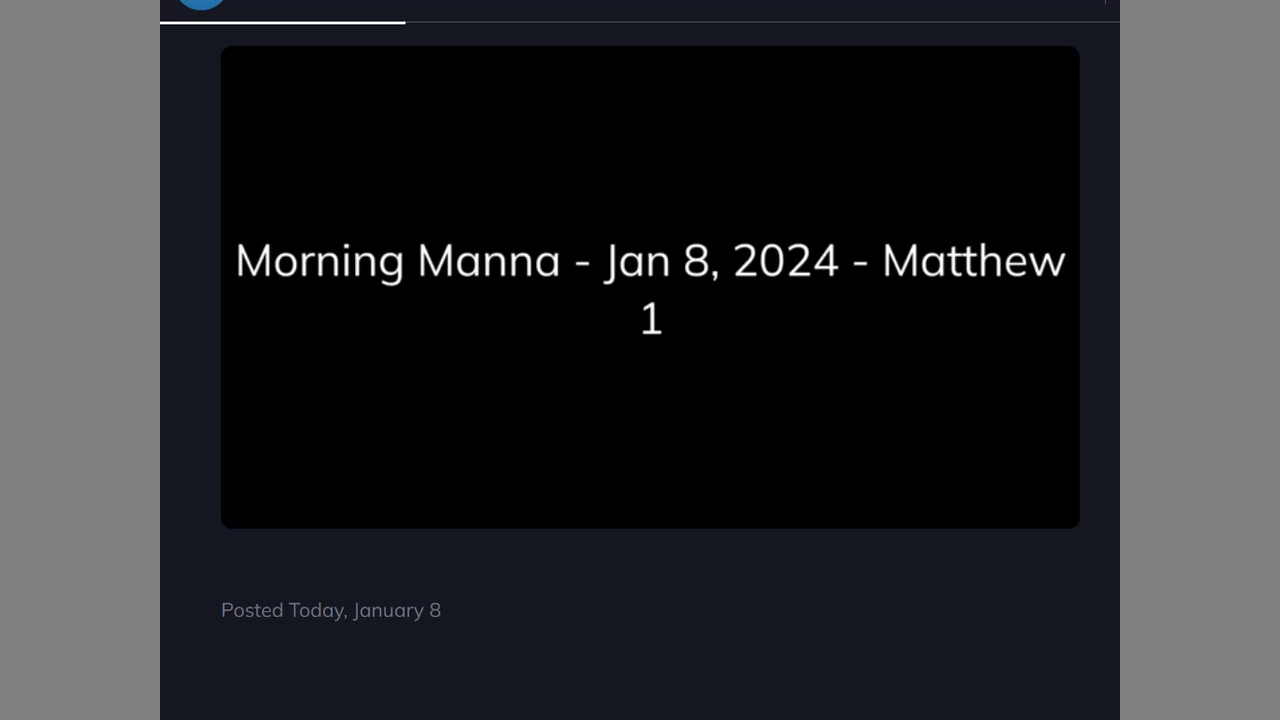Click the word "Manna" in the title
The width and height of the screenshot is (1280, 720).
coord(488,261)
